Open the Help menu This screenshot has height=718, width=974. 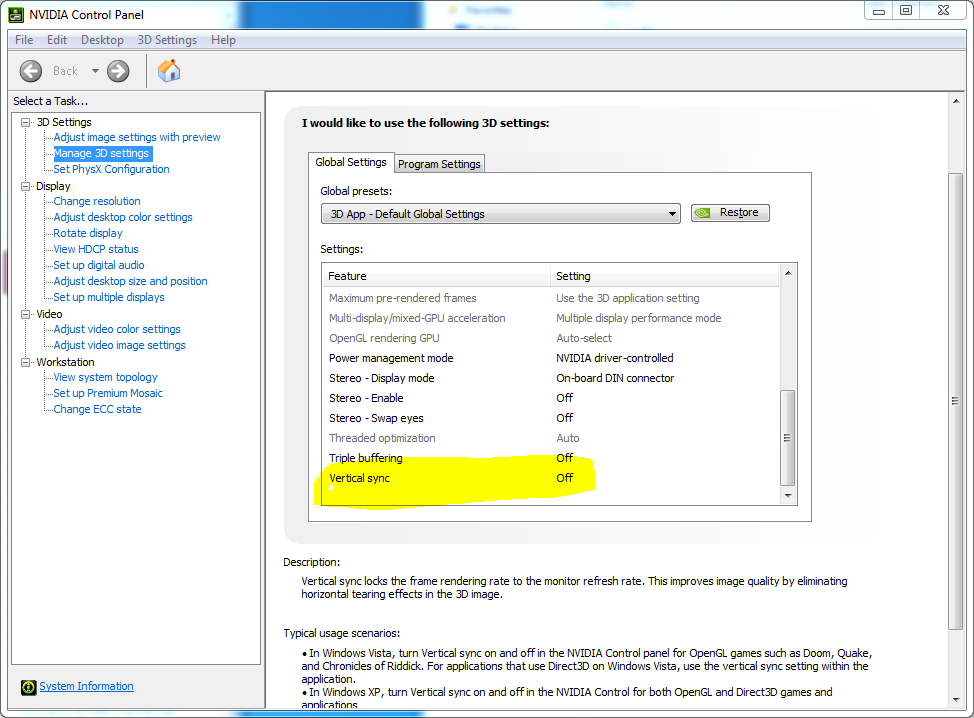(223, 40)
